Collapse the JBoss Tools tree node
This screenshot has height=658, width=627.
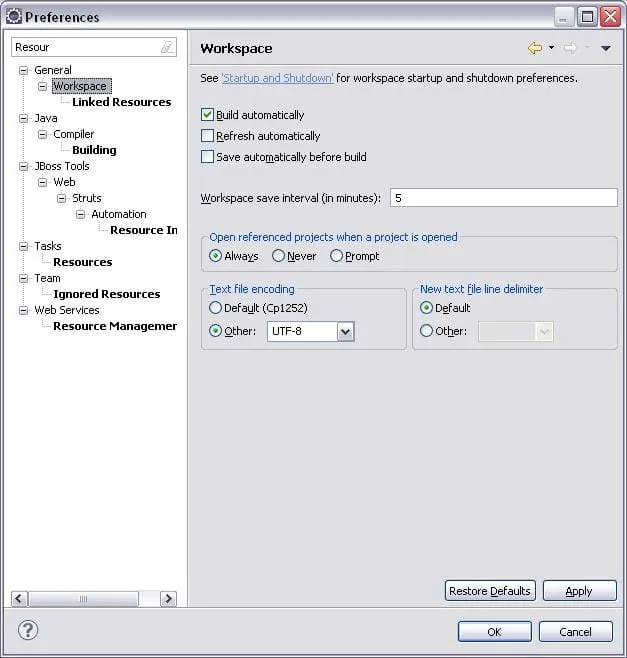[24, 166]
